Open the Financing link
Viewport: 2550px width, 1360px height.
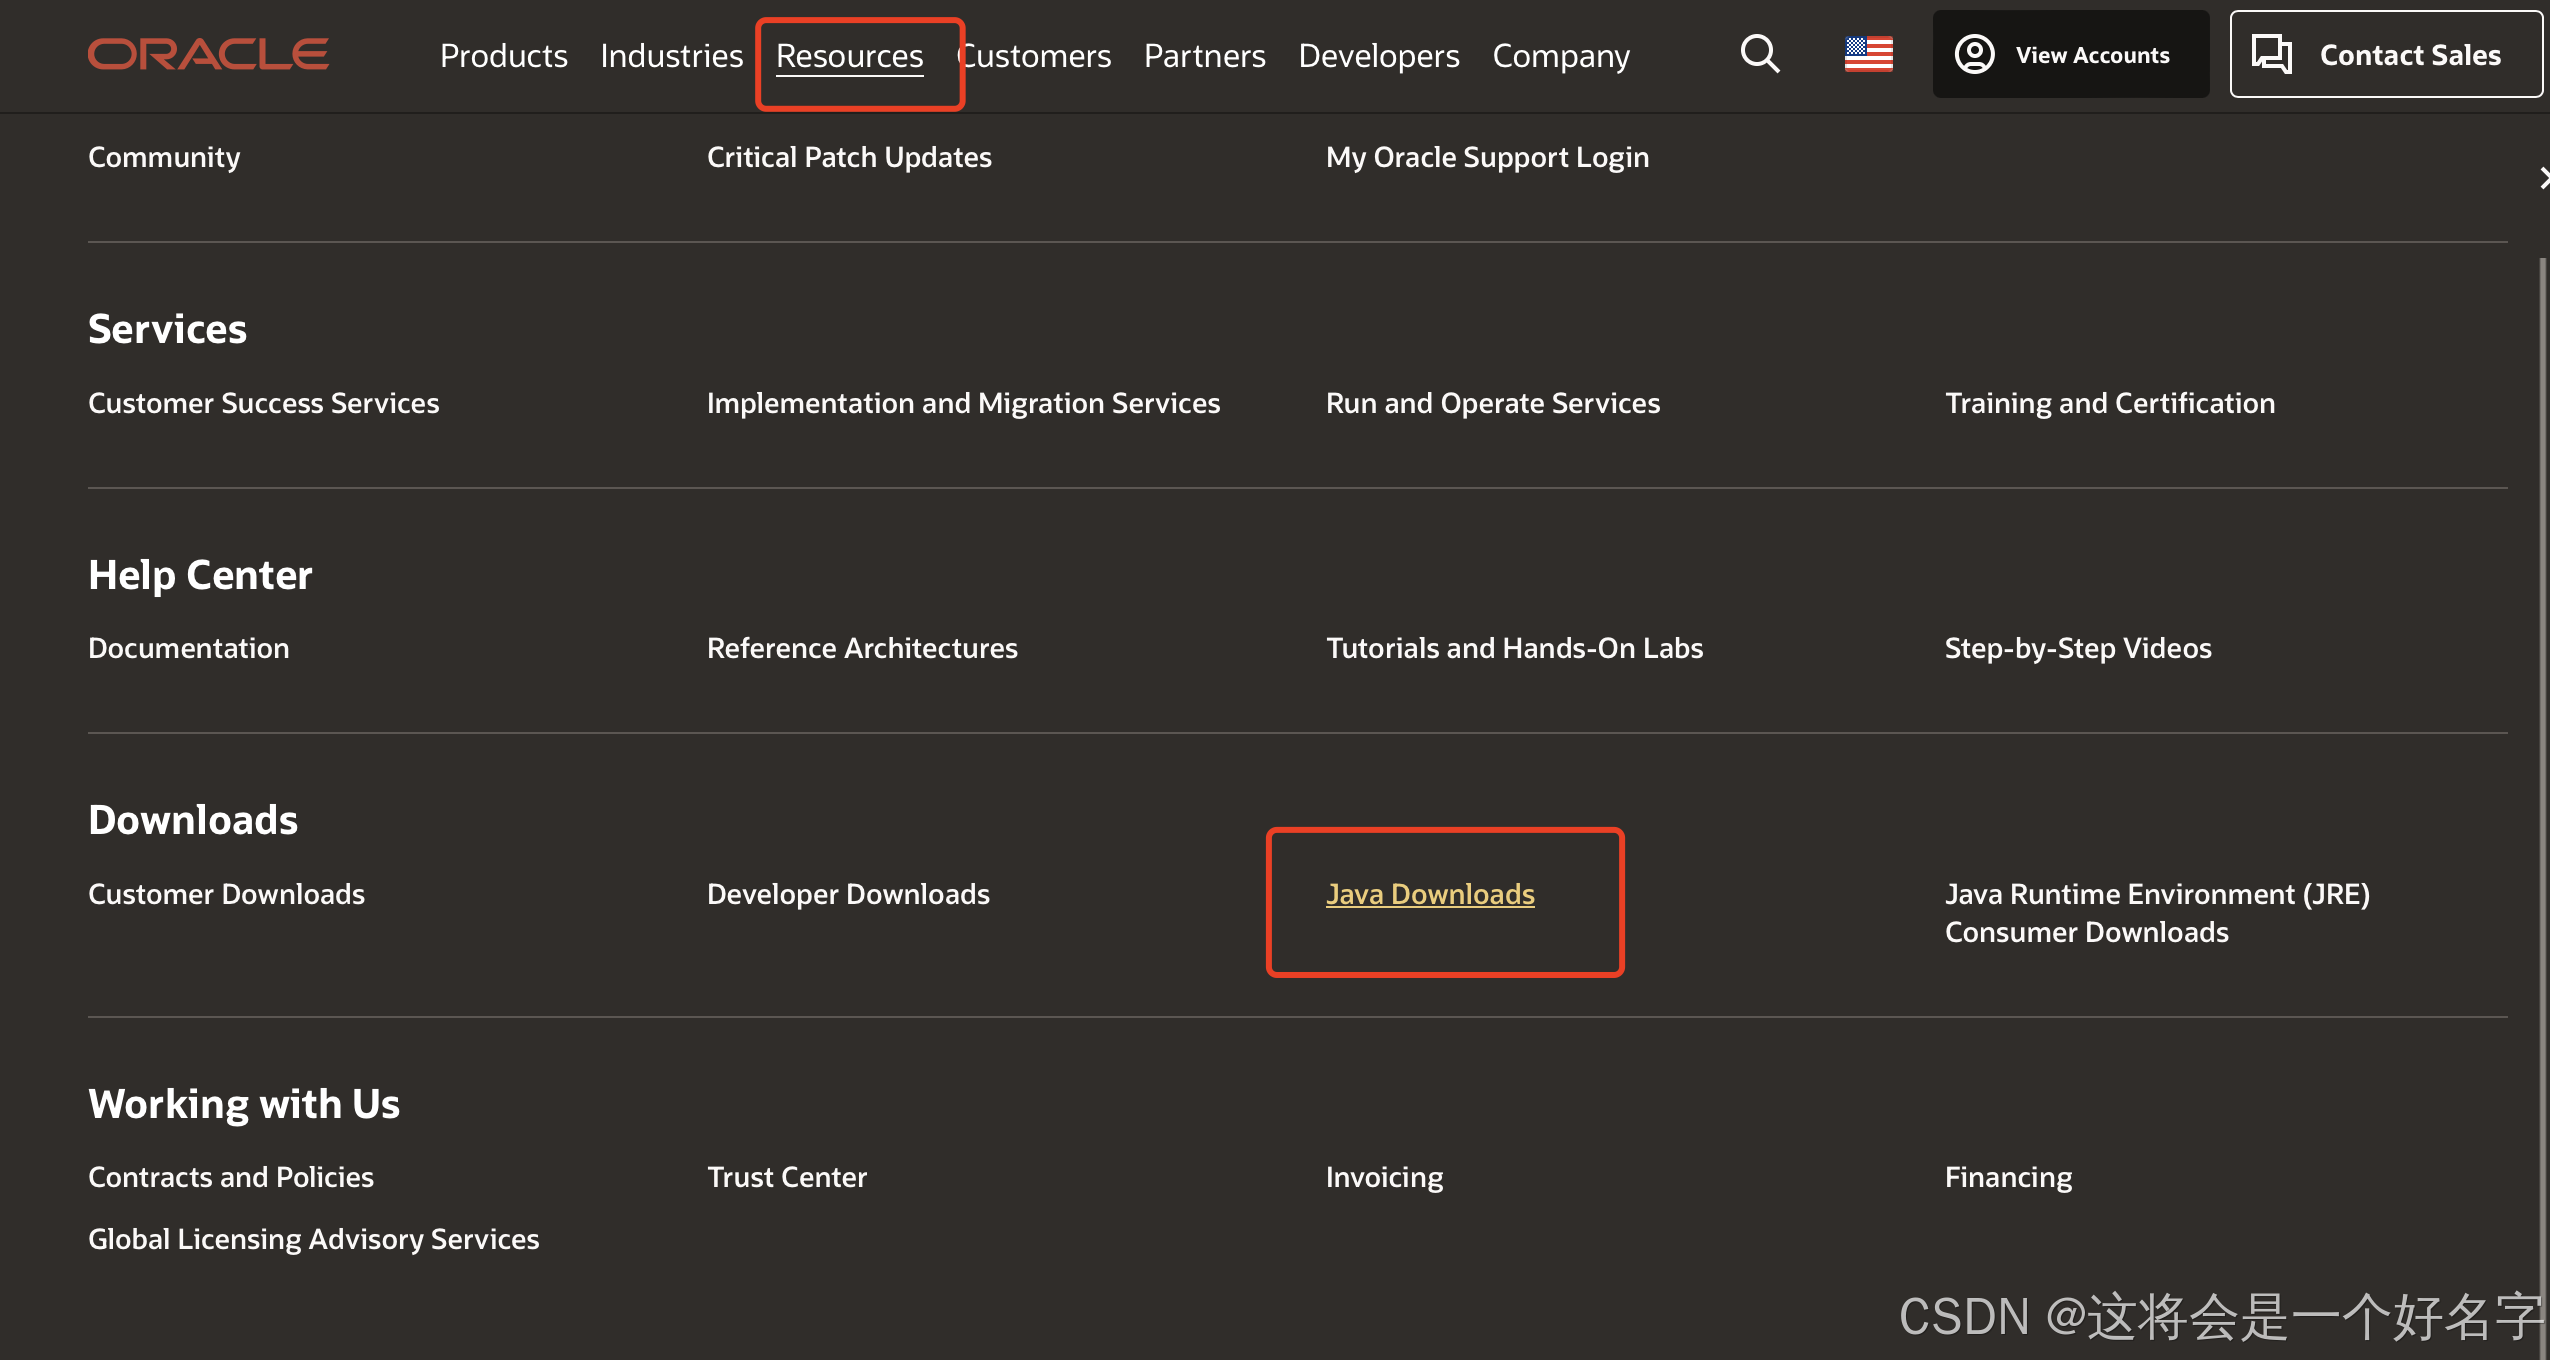2009,1177
